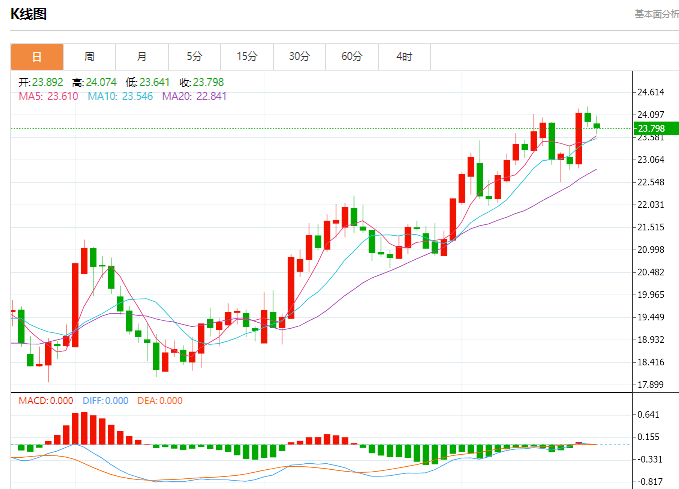Screen dimensions: 679x489
Task: Open the 基本面分析 link
Action: click(x=656, y=14)
